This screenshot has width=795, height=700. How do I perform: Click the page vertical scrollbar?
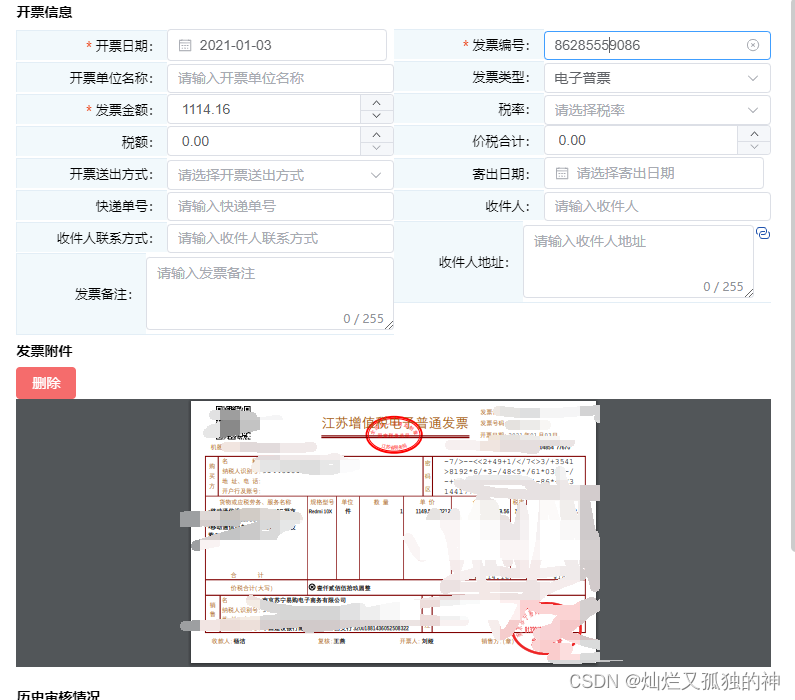pos(792,274)
